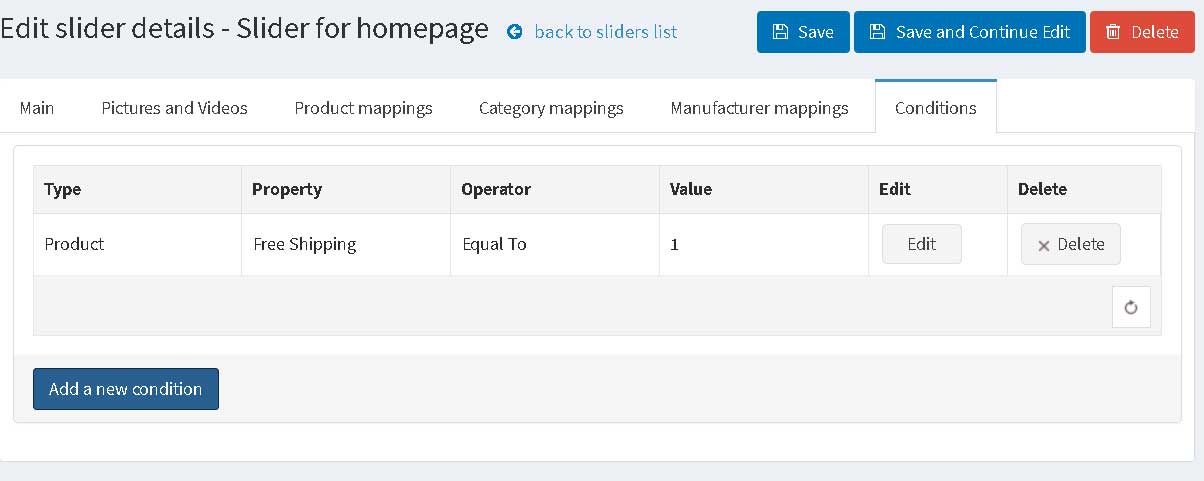Add a new condition
This screenshot has width=1204, height=481.
(126, 389)
